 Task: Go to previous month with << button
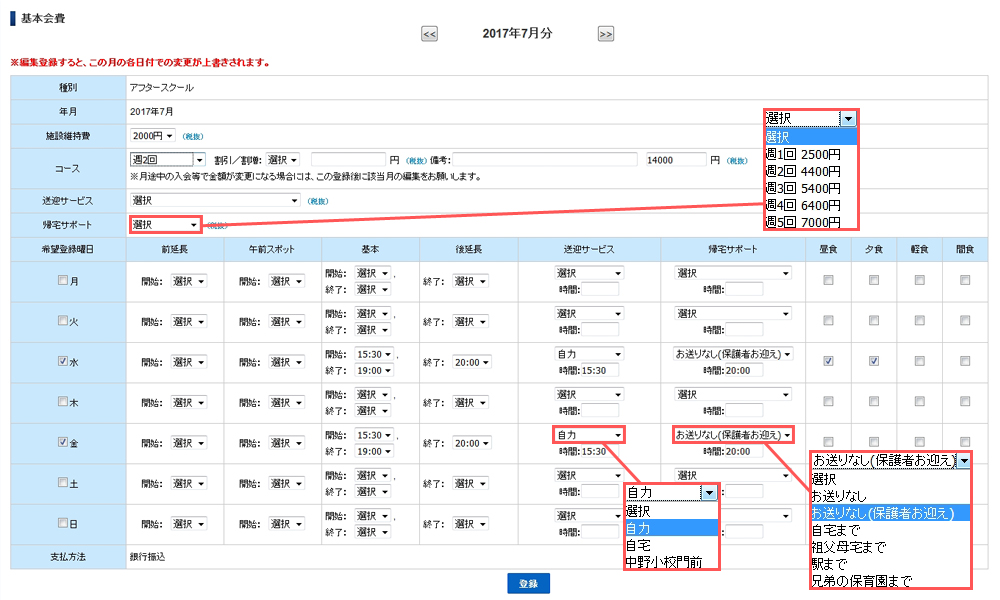point(429,34)
